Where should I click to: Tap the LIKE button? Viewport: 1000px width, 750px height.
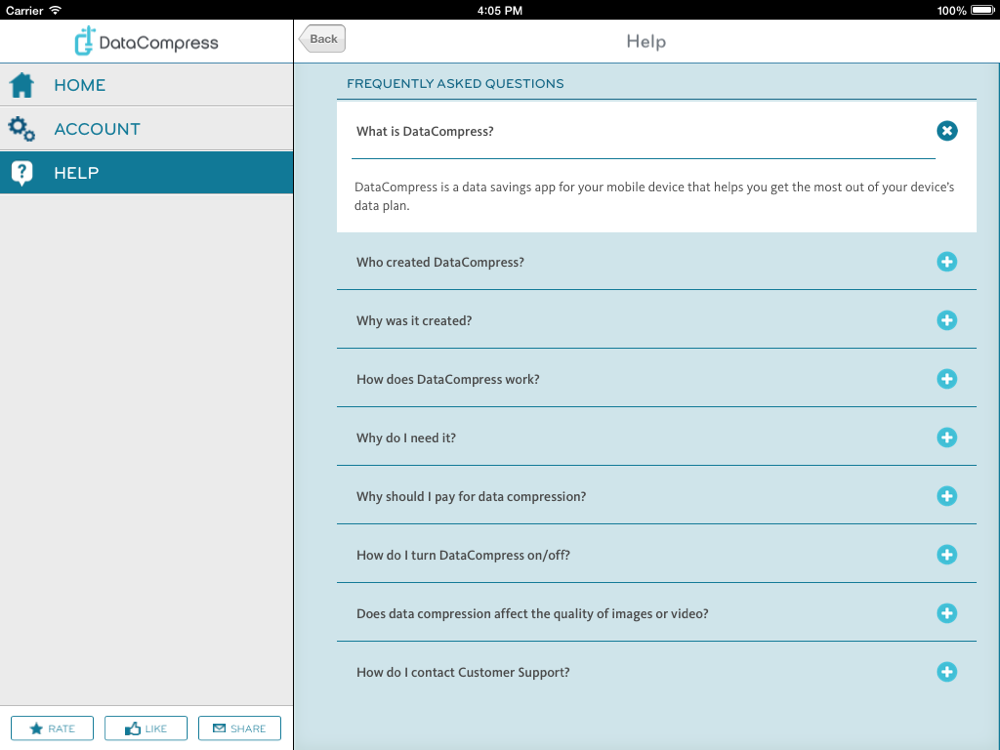pyautogui.click(x=146, y=728)
